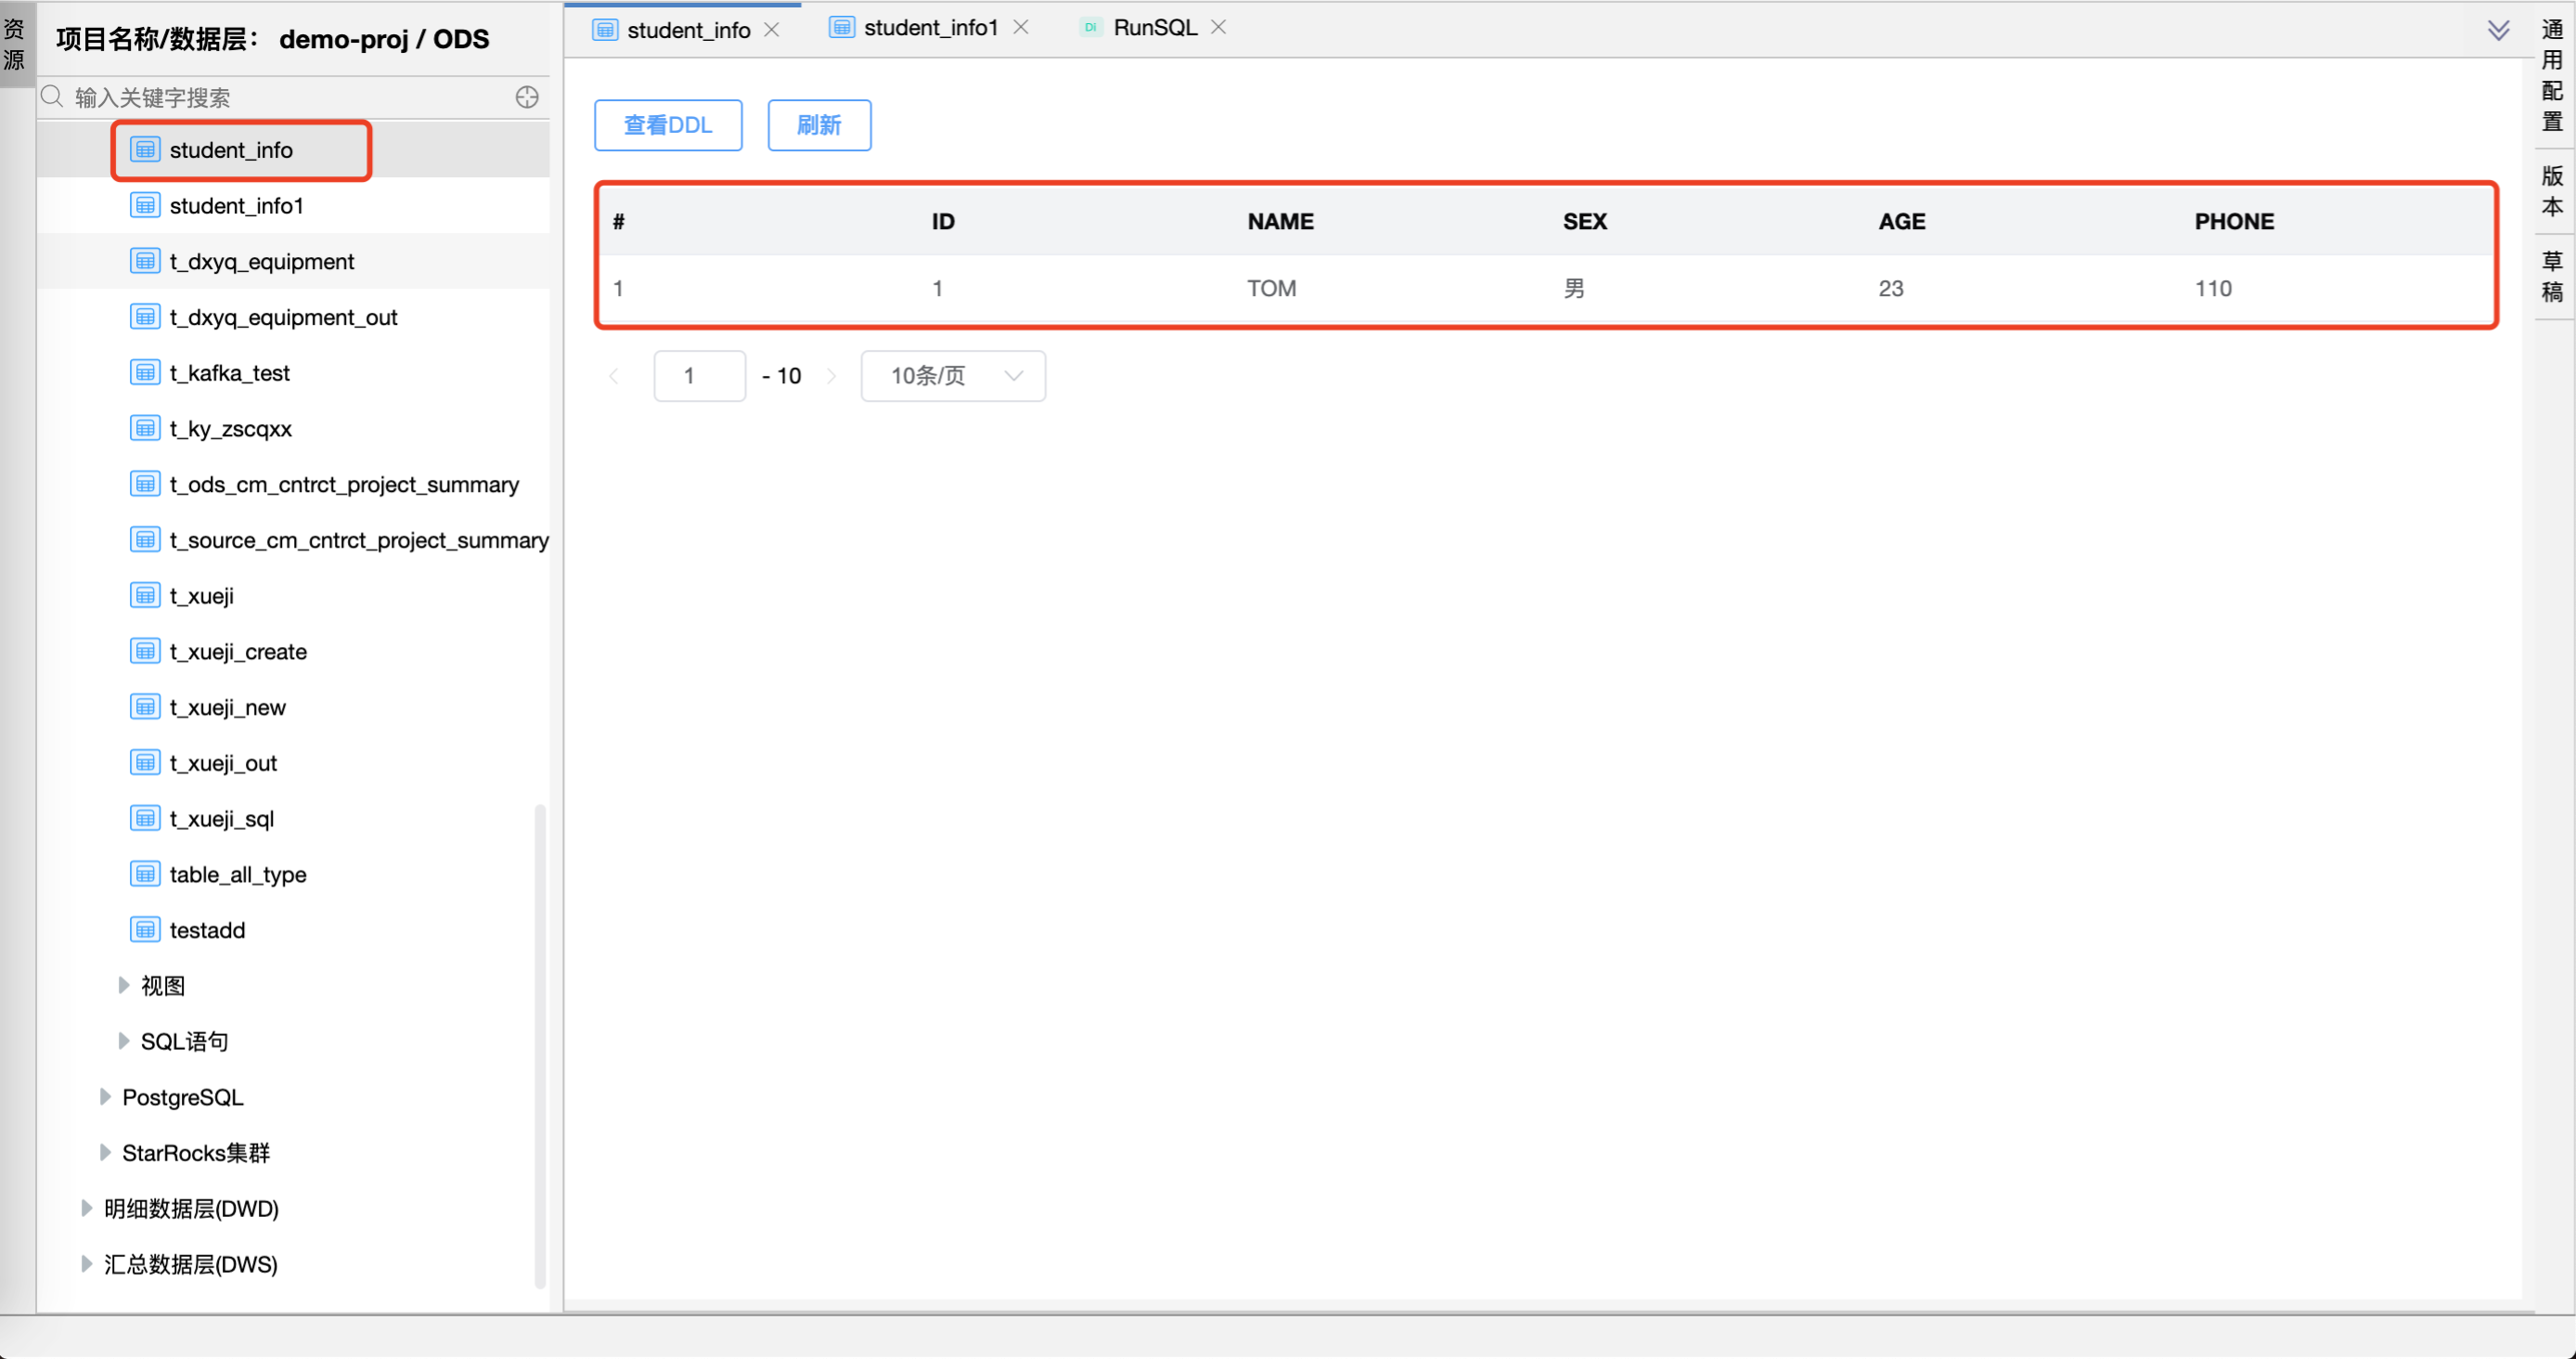2576x1359 pixels.
Task: Open the 资源 panel icon at top left
Action: coord(15,43)
